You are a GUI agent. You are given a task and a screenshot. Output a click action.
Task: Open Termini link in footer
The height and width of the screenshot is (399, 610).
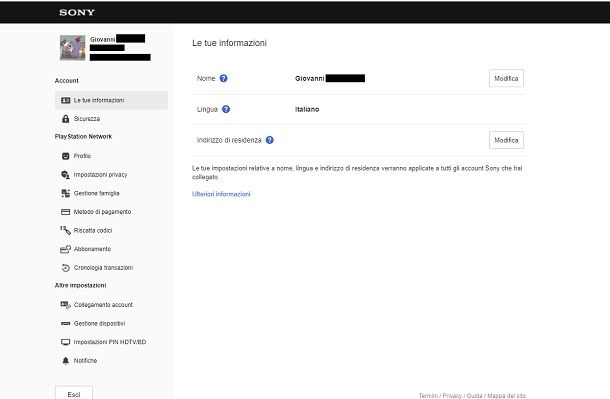tap(428, 396)
